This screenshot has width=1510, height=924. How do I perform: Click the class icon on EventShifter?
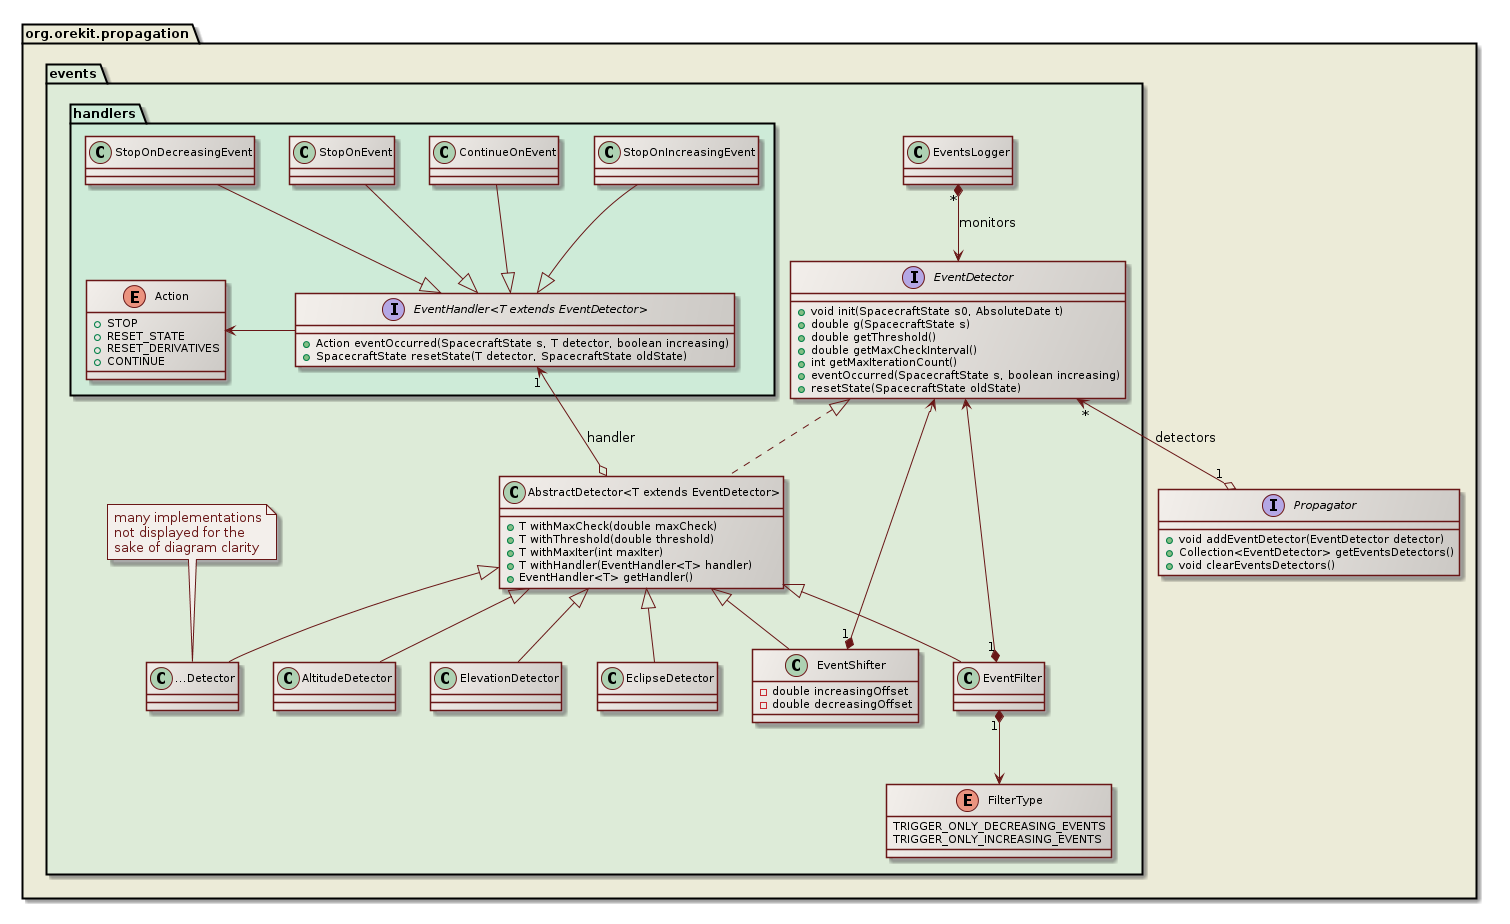796,664
